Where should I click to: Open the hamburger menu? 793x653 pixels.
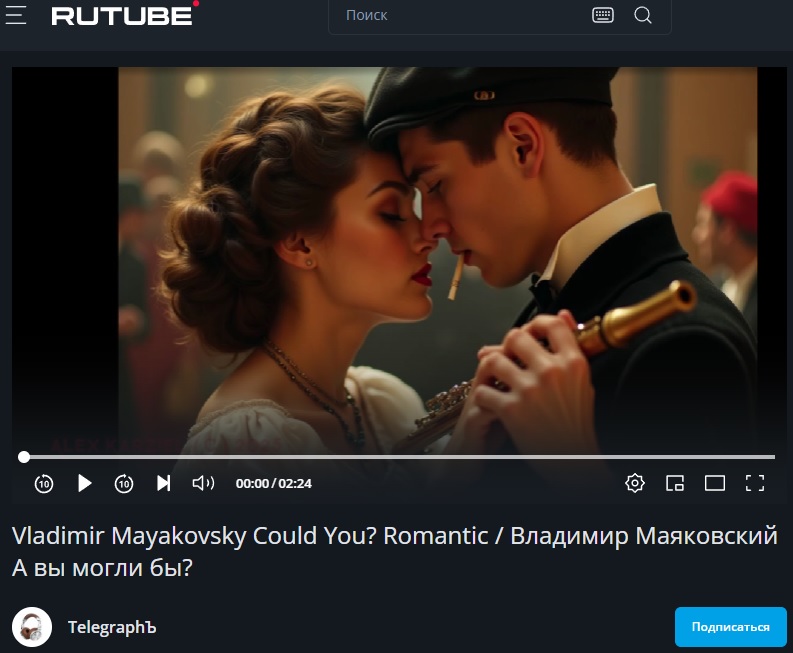(x=16, y=15)
